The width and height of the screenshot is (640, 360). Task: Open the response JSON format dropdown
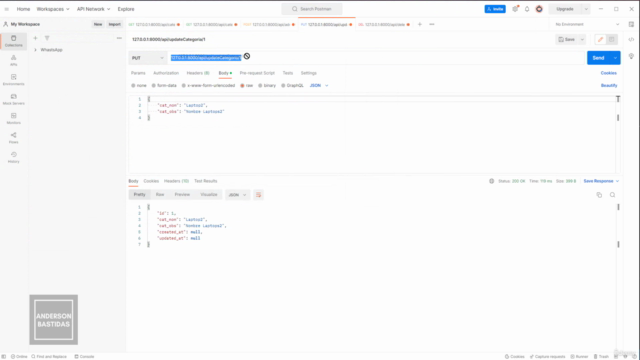tap(237, 195)
